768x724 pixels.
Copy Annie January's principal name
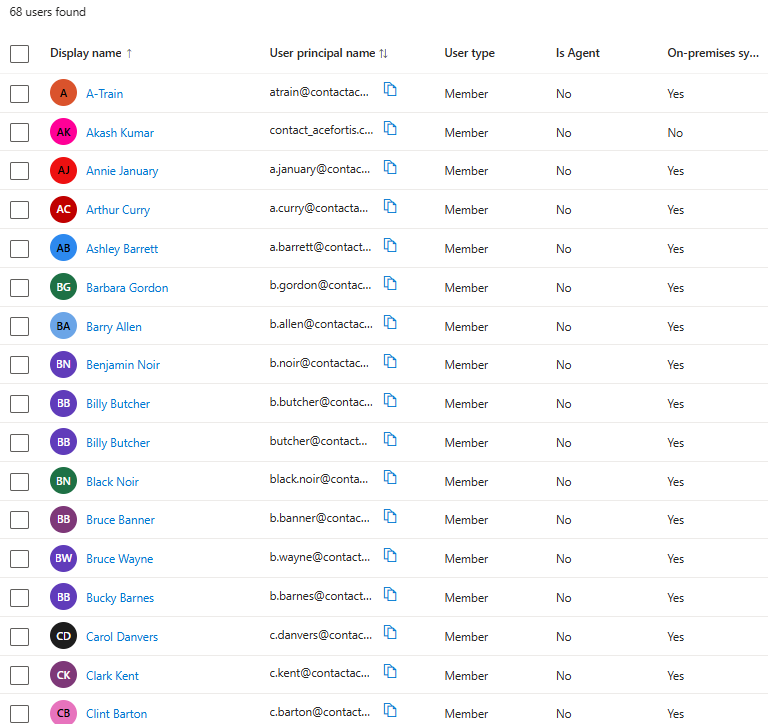(x=390, y=168)
